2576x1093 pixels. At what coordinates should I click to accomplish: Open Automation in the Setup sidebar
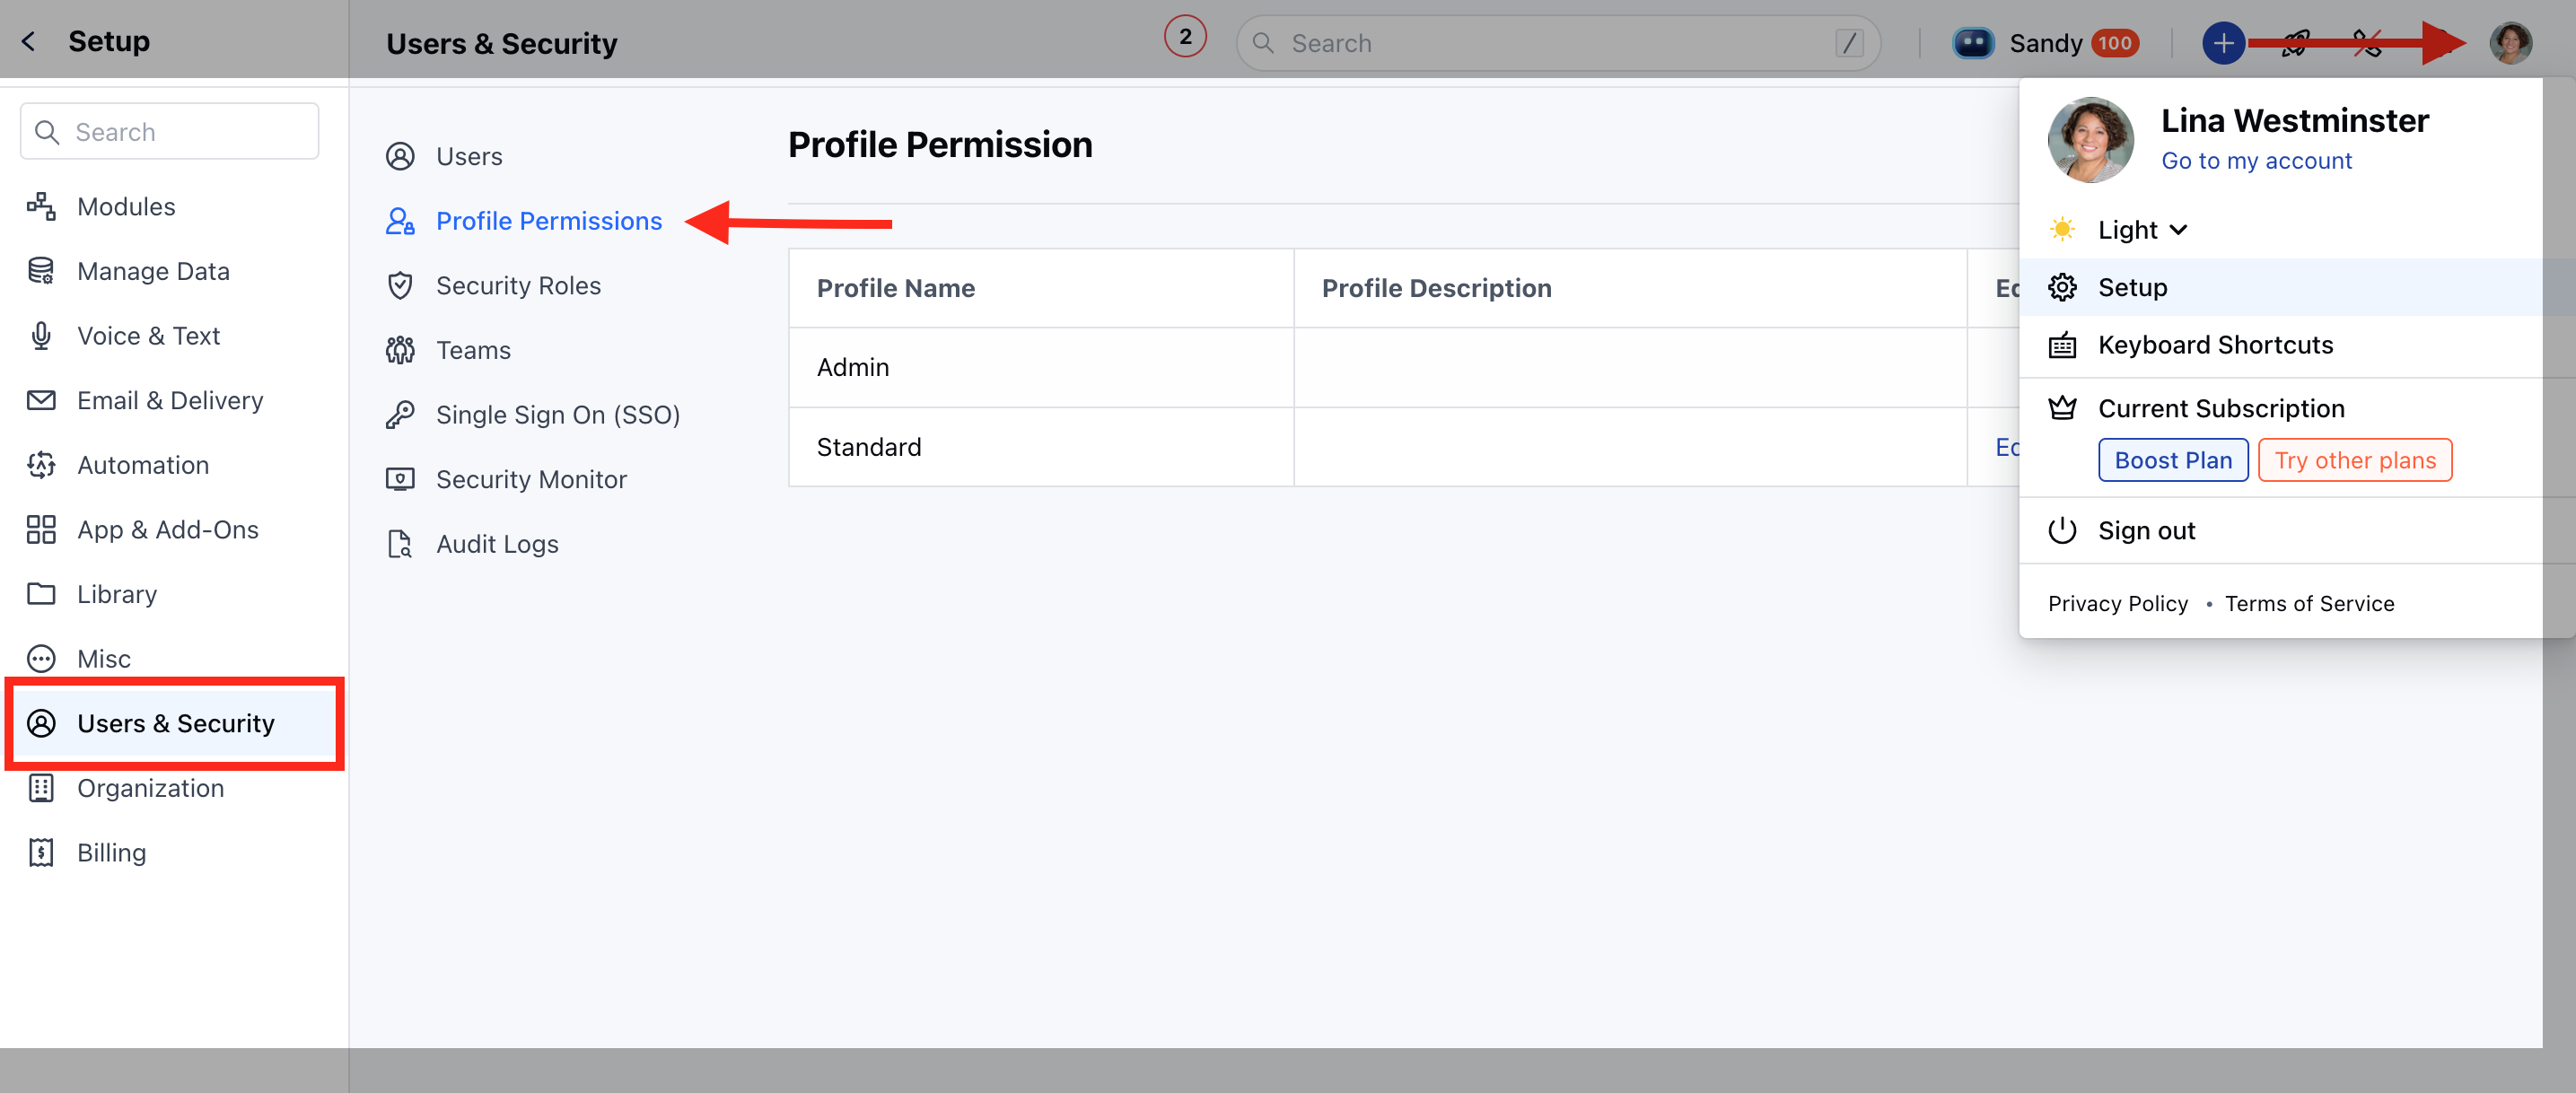click(x=143, y=465)
